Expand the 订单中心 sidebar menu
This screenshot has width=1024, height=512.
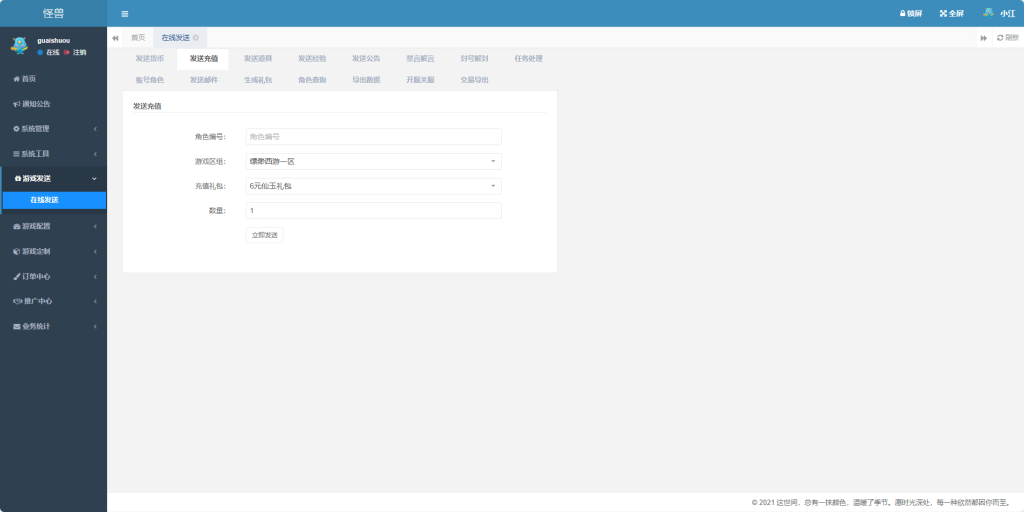coord(54,276)
